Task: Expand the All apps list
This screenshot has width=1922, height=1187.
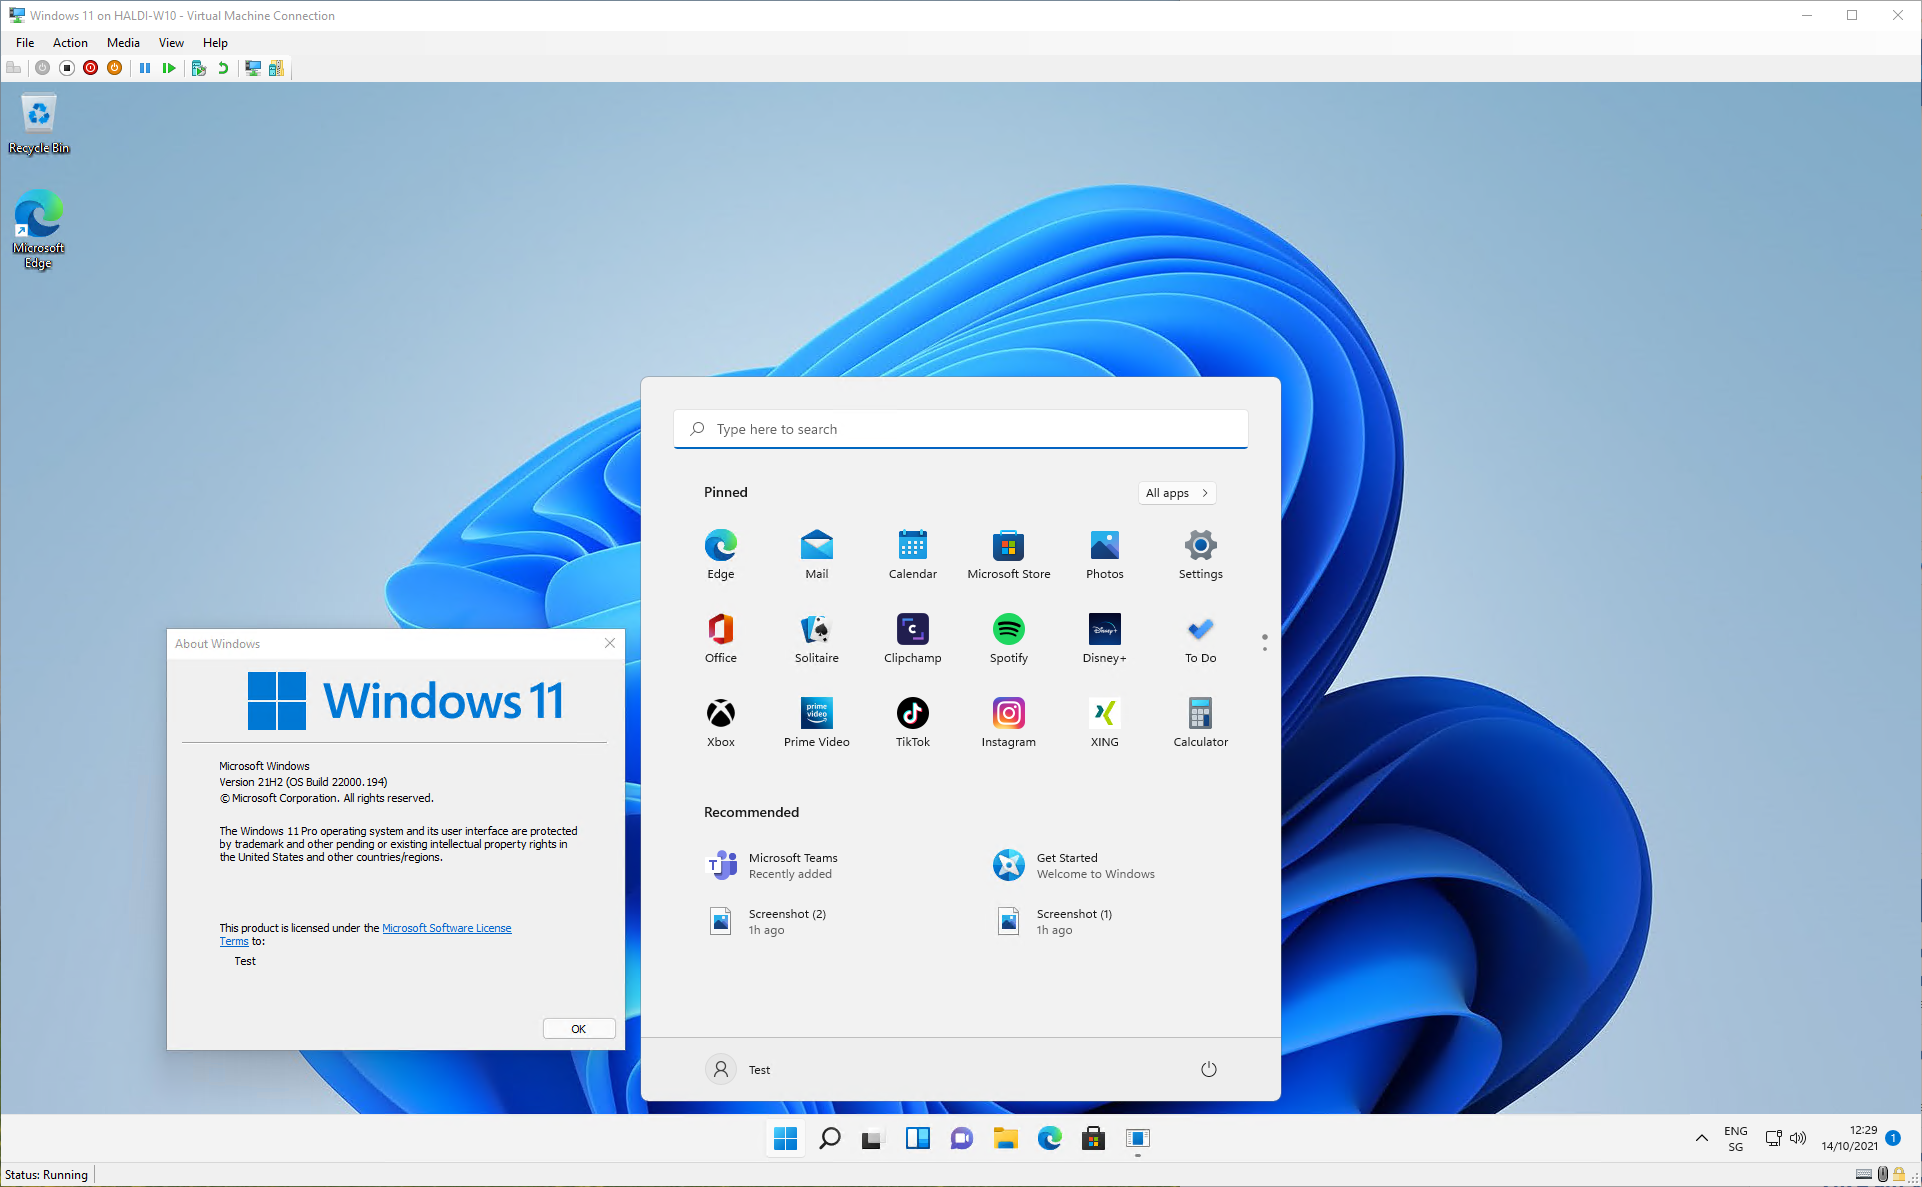Action: coord(1177,493)
